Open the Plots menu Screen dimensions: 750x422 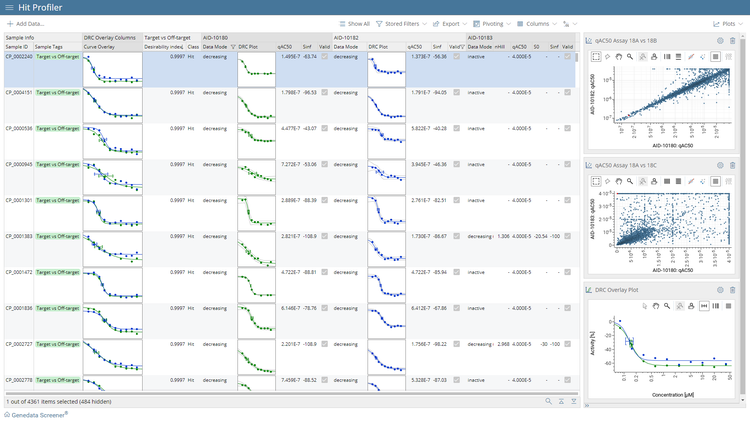[x=724, y=23]
